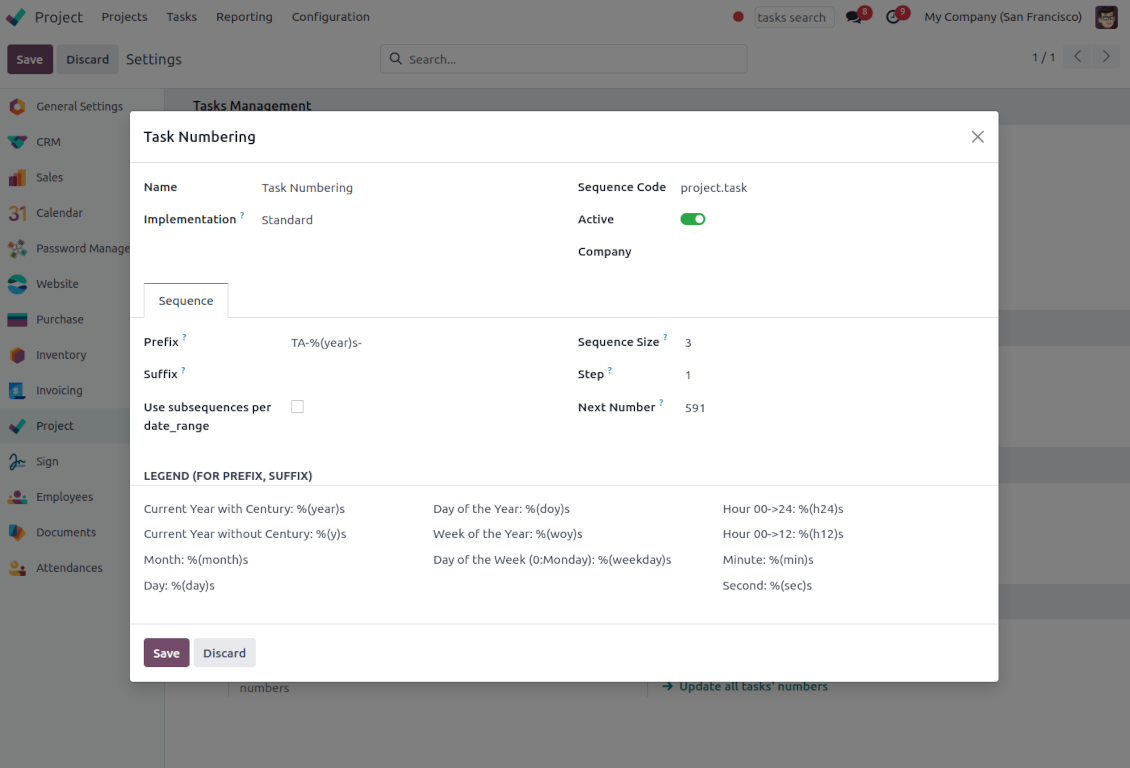Click legend text Week of the Year
Image resolution: width=1130 pixels, height=768 pixels.
point(507,534)
